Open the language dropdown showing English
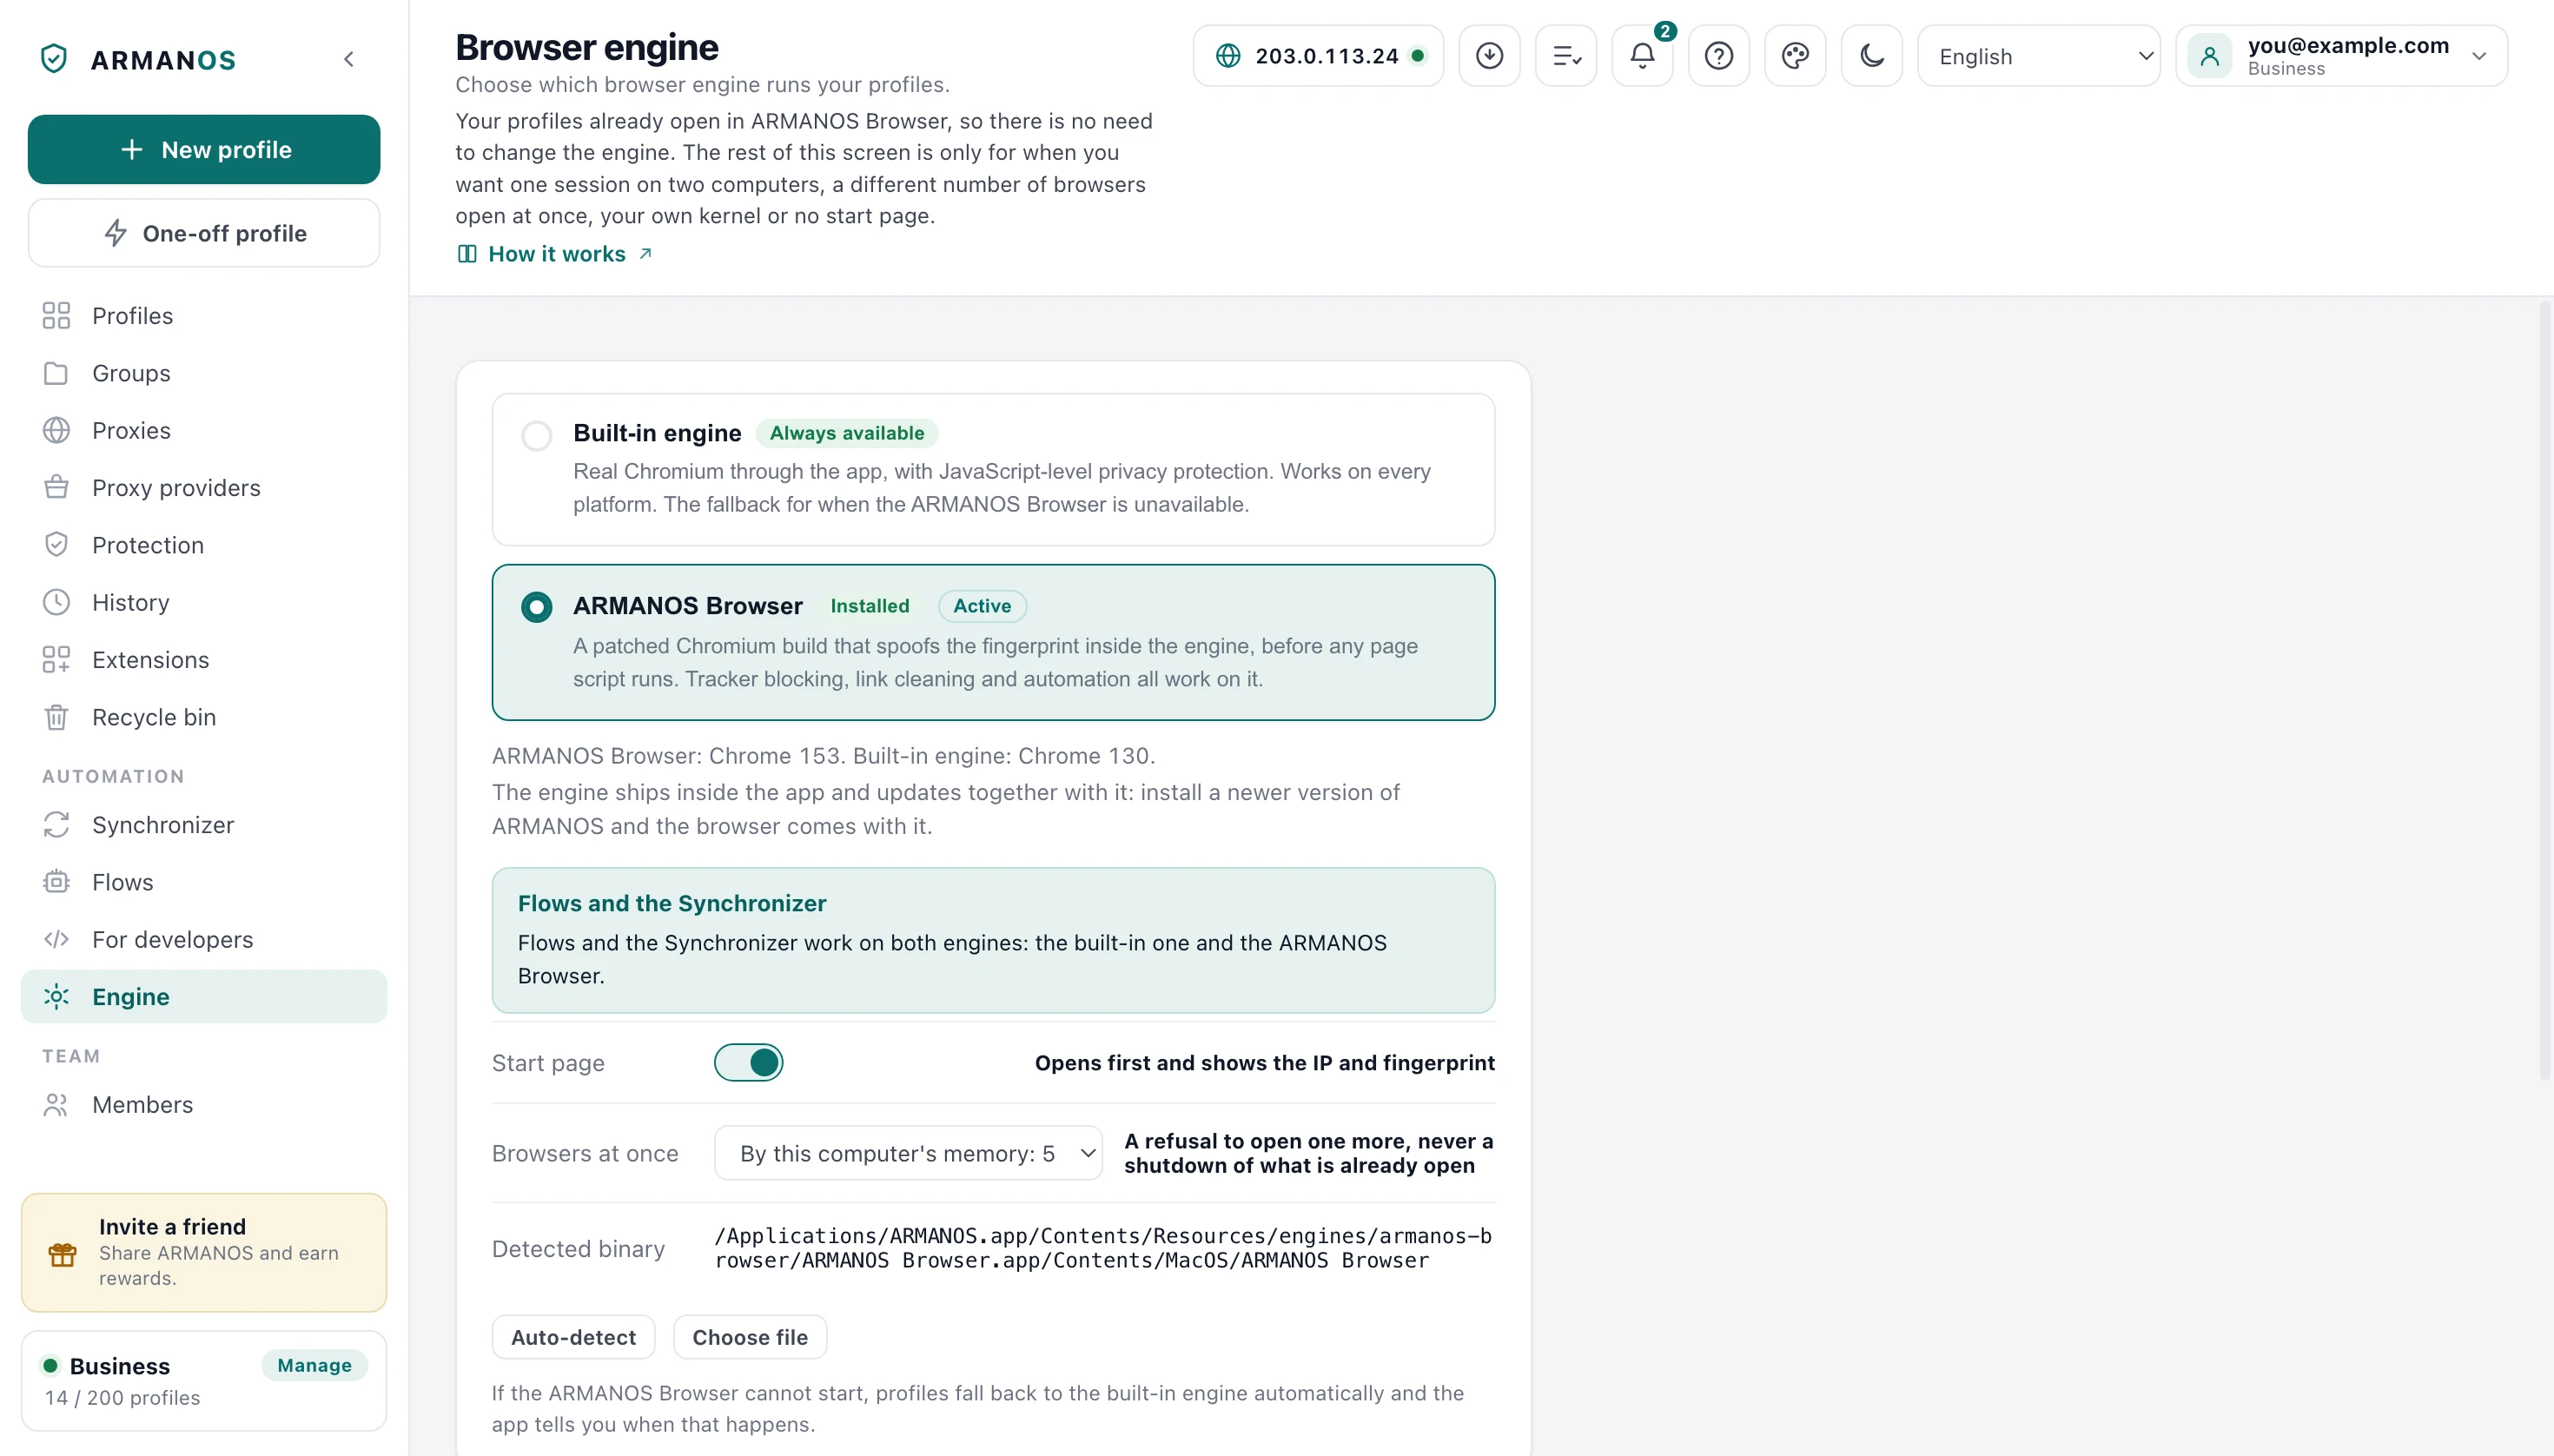The width and height of the screenshot is (2554, 1456). tap(2039, 56)
